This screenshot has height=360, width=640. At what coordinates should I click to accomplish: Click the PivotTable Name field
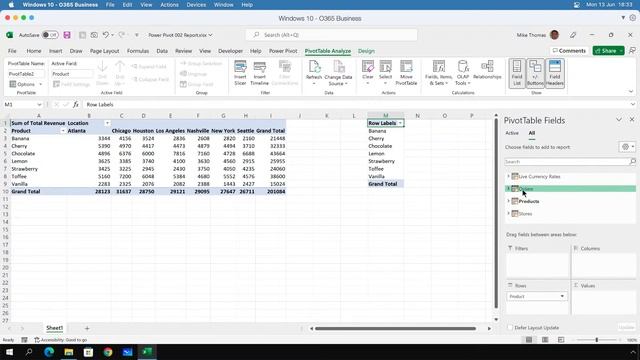point(26,74)
